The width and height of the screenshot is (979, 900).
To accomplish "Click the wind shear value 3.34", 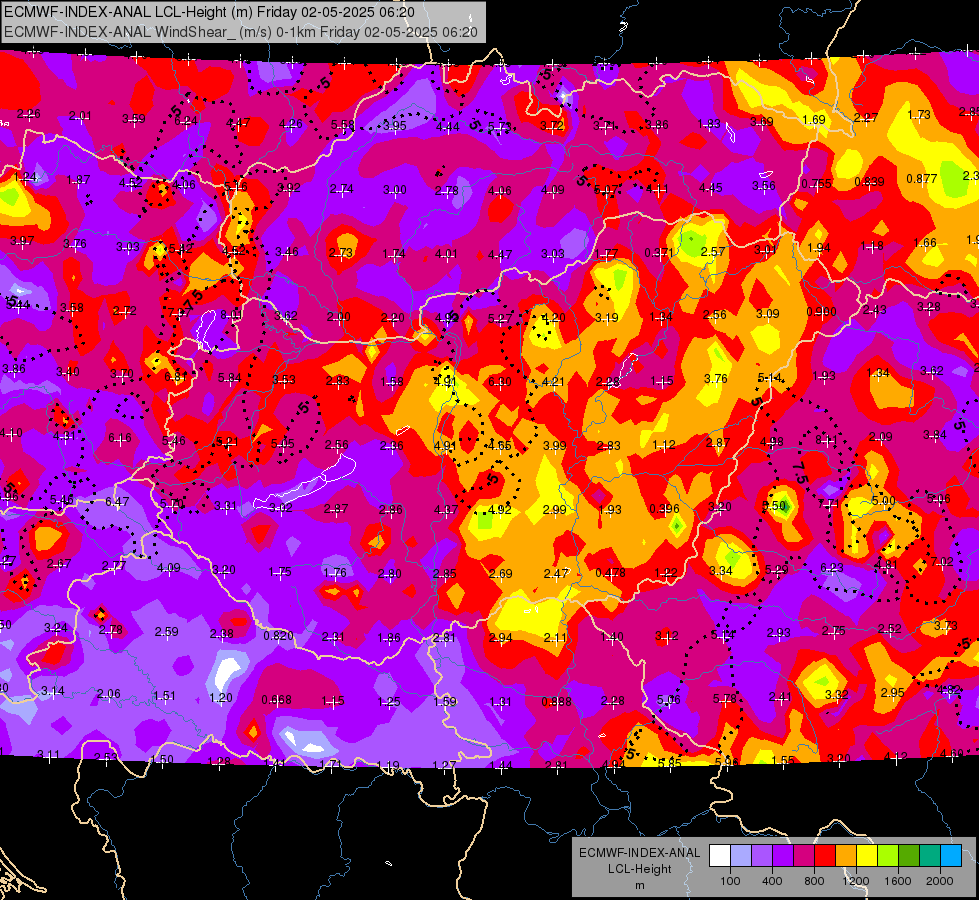I will point(721,570).
